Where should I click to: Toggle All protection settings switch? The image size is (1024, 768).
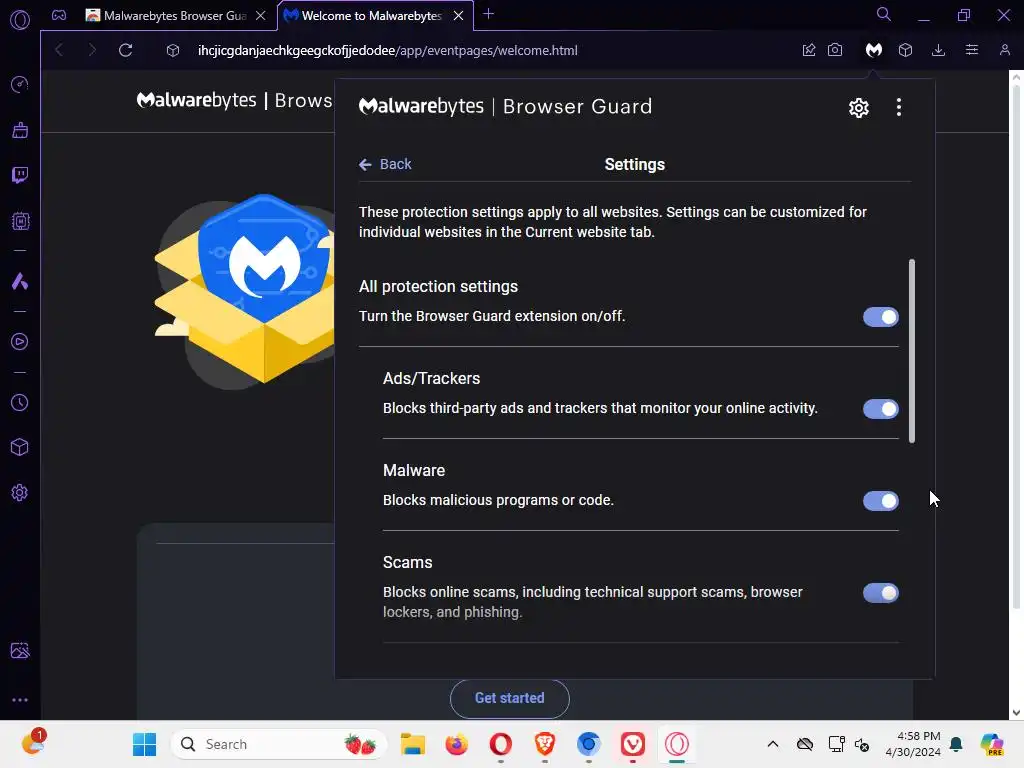(x=880, y=317)
